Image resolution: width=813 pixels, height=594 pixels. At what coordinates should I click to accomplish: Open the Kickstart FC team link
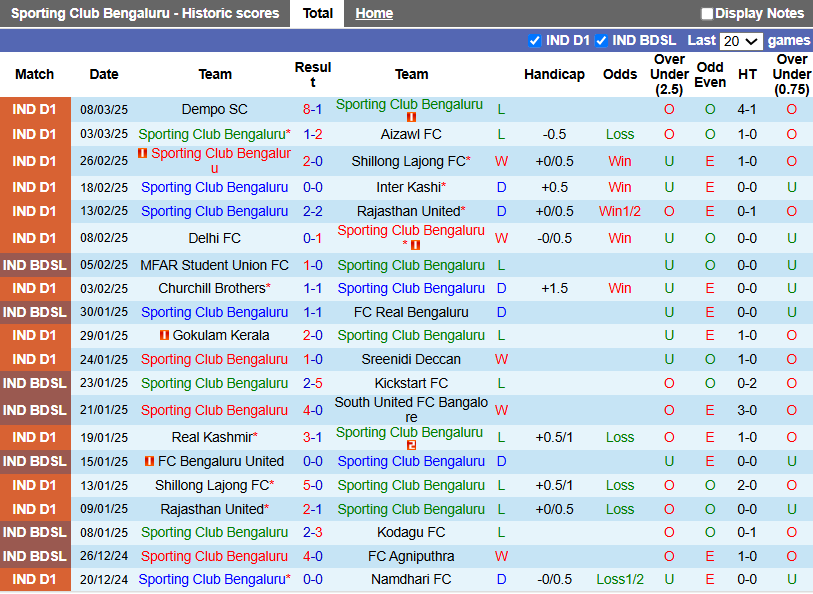[x=411, y=383]
